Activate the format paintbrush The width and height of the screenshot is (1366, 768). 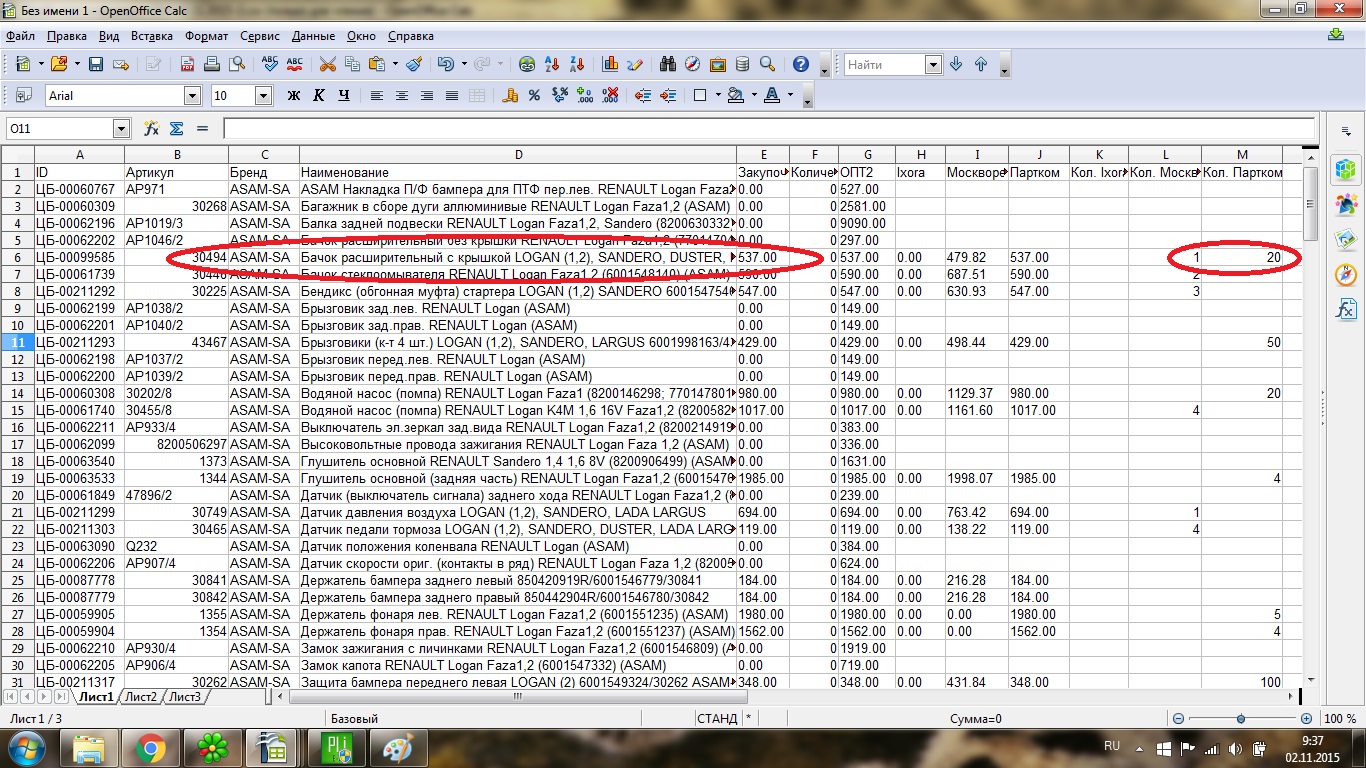click(x=414, y=64)
